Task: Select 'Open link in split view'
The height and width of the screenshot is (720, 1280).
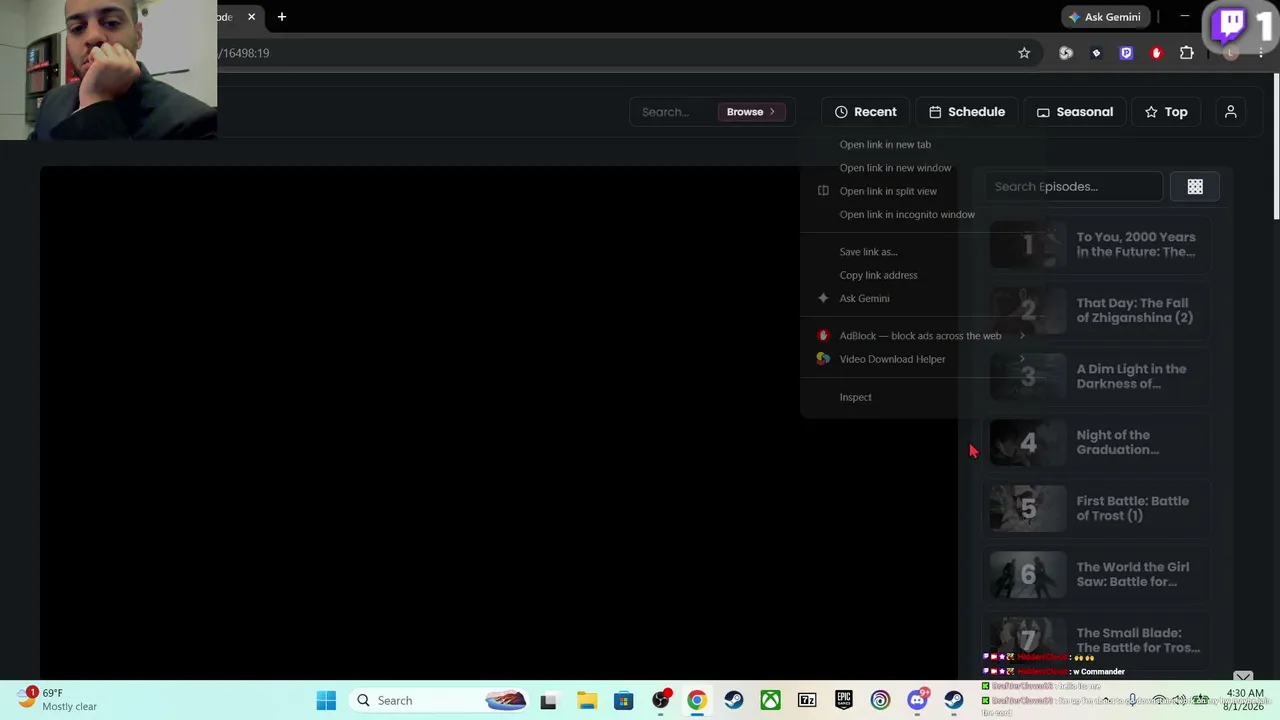Action: tap(888, 191)
